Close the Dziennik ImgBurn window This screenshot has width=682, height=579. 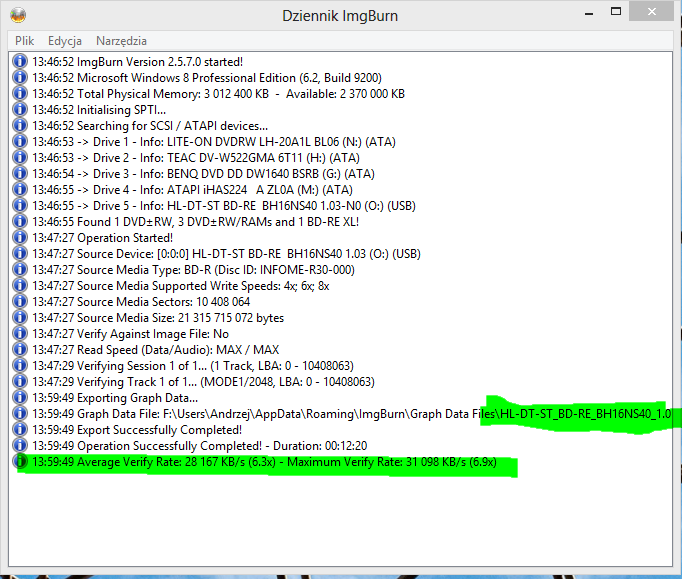point(651,11)
